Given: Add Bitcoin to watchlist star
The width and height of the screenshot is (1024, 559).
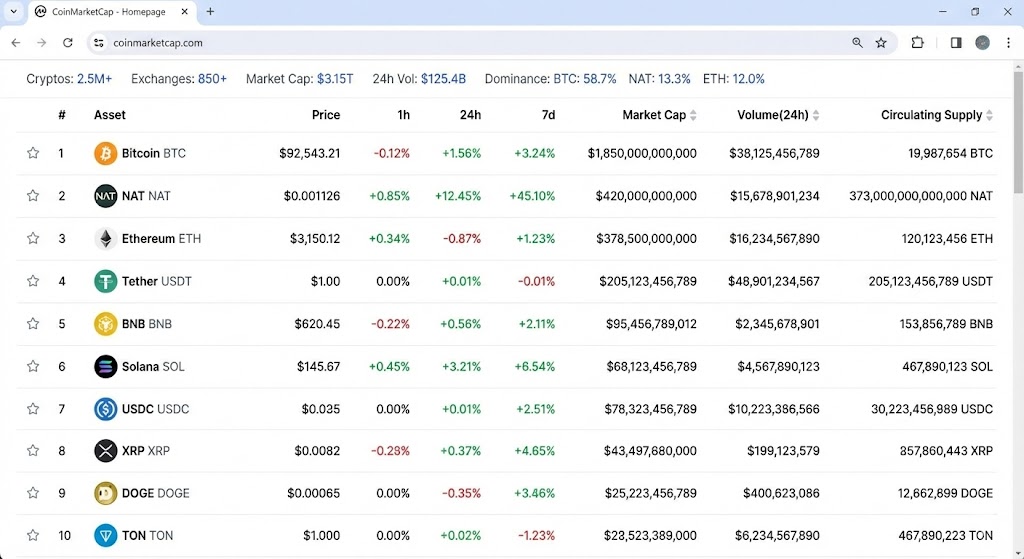Looking at the screenshot, I should point(33,153).
